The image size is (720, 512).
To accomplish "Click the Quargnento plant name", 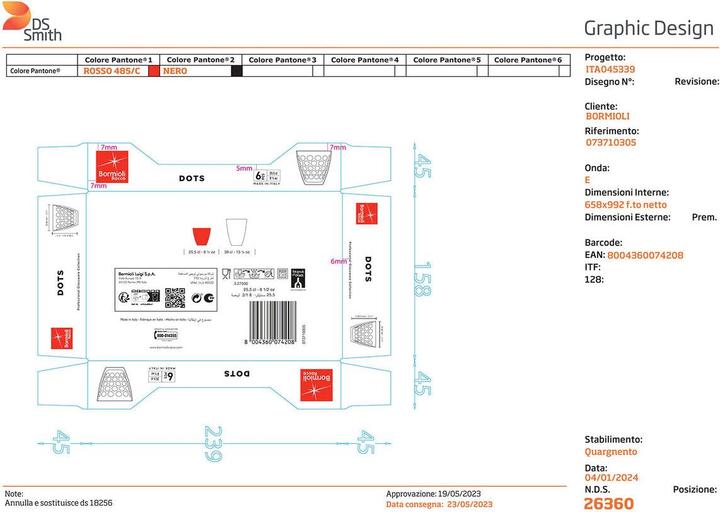I will coord(611,452).
